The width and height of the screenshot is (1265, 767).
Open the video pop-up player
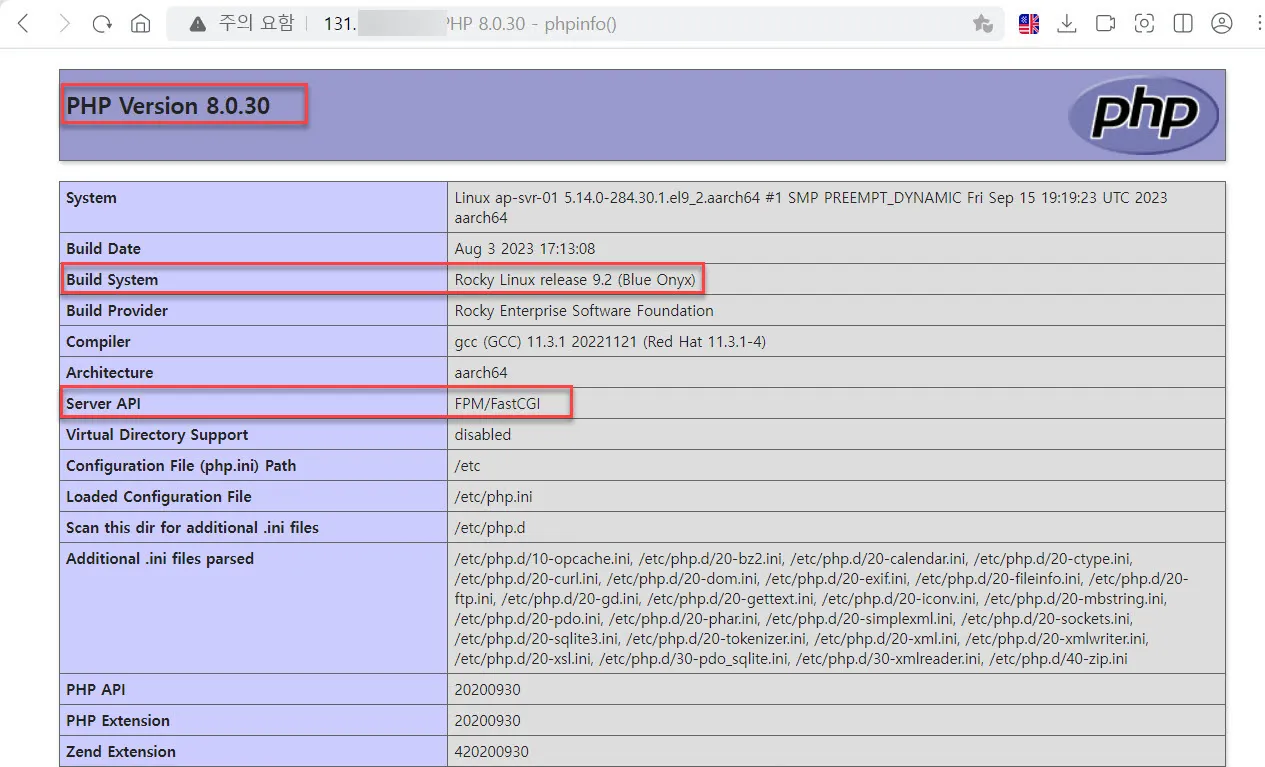tap(1105, 22)
